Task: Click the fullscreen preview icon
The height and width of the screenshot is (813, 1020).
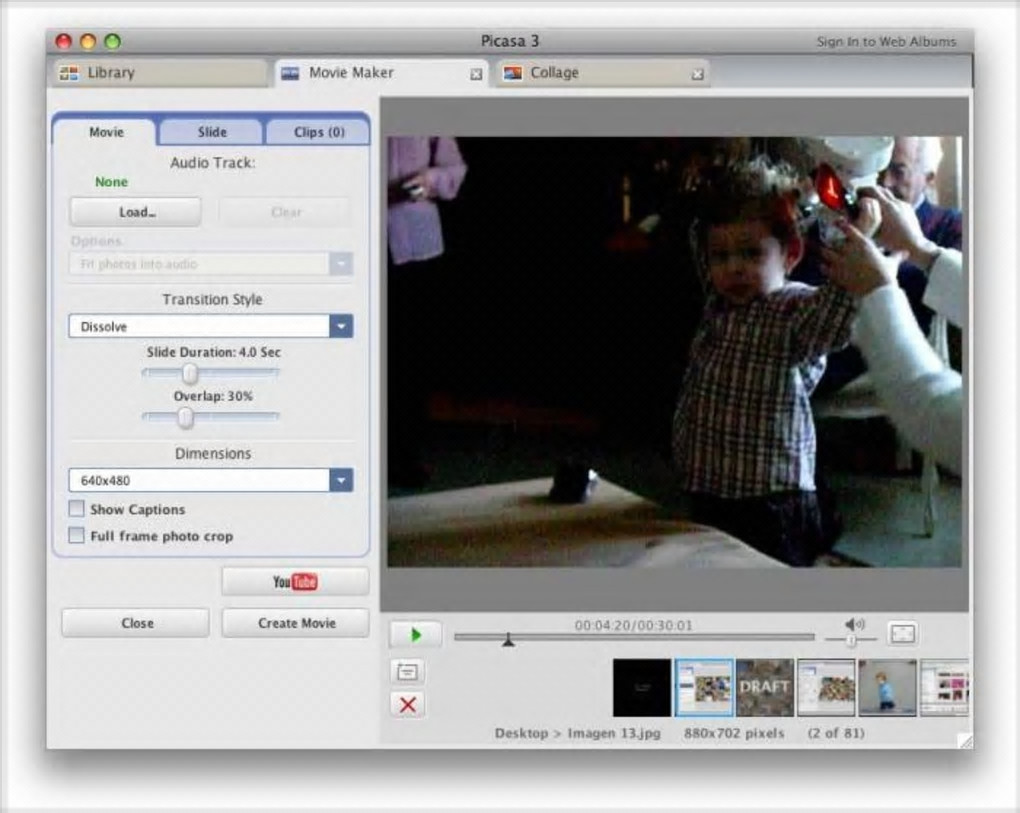Action: [902, 633]
